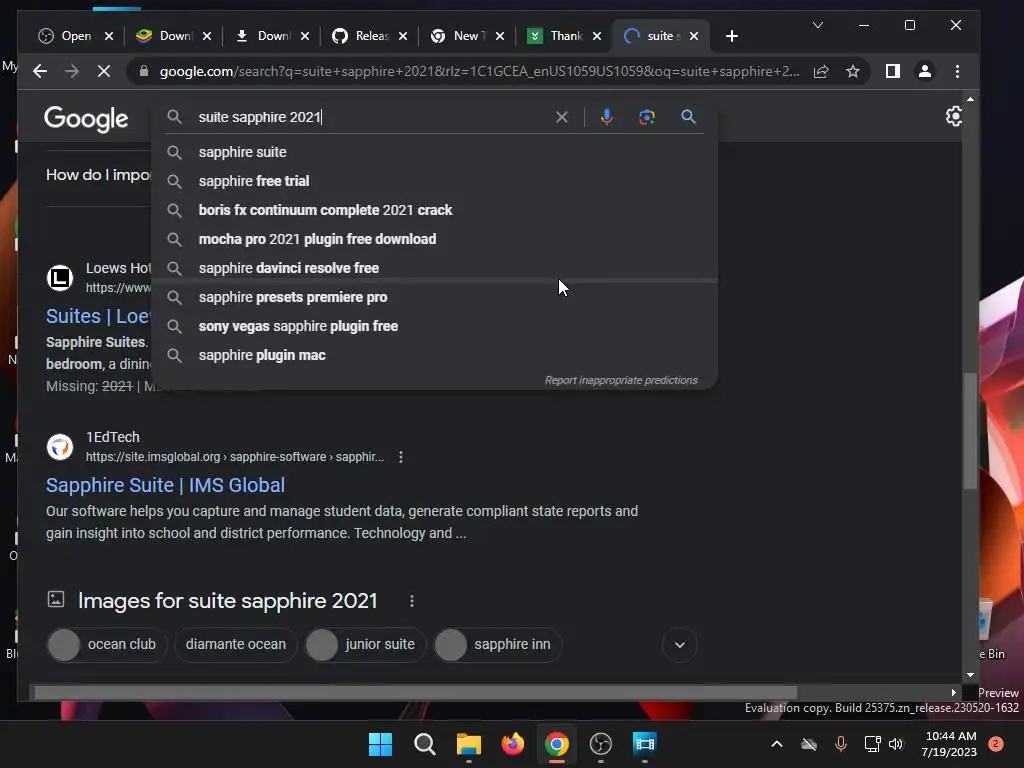This screenshot has width=1024, height=768.
Task: Select the sapphire inn image chip
Action: [x=498, y=645]
